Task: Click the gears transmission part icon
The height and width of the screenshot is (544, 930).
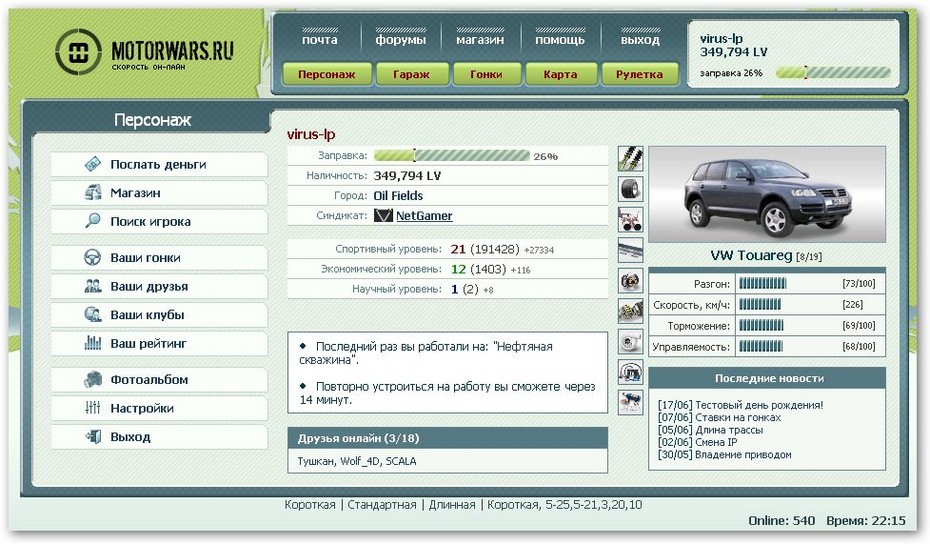Action: click(x=630, y=311)
